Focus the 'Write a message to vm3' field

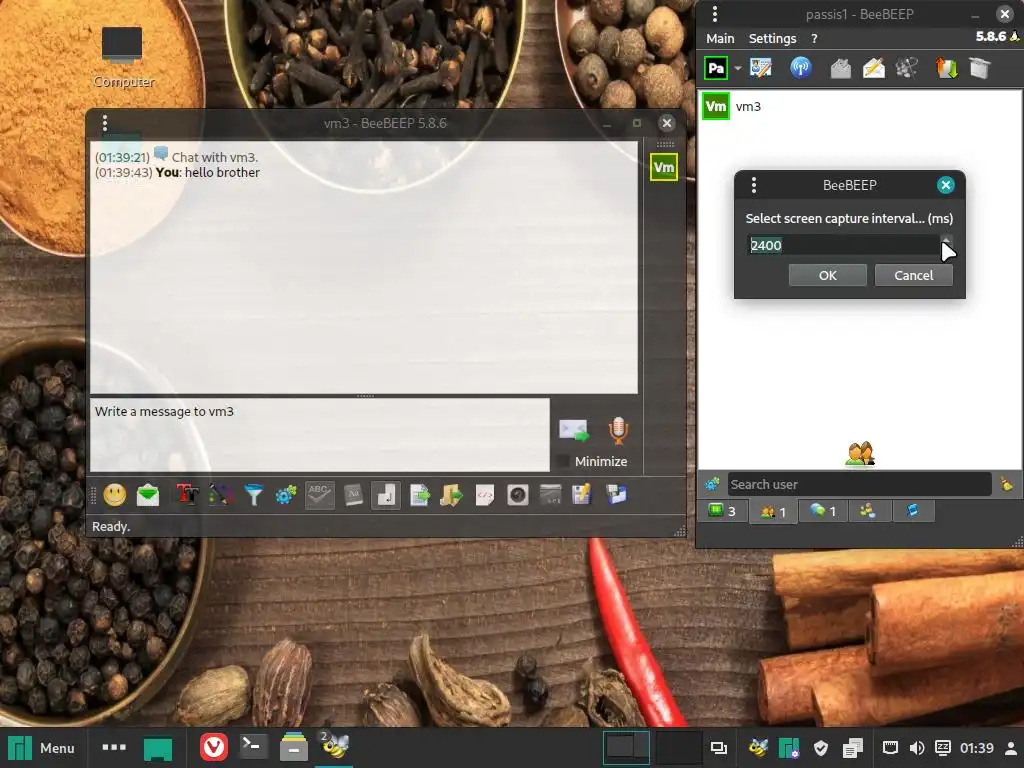click(x=320, y=435)
